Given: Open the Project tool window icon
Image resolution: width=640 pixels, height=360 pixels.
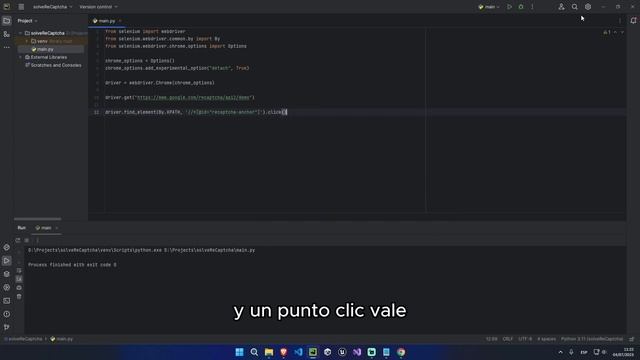Looking at the screenshot, I should (7, 21).
